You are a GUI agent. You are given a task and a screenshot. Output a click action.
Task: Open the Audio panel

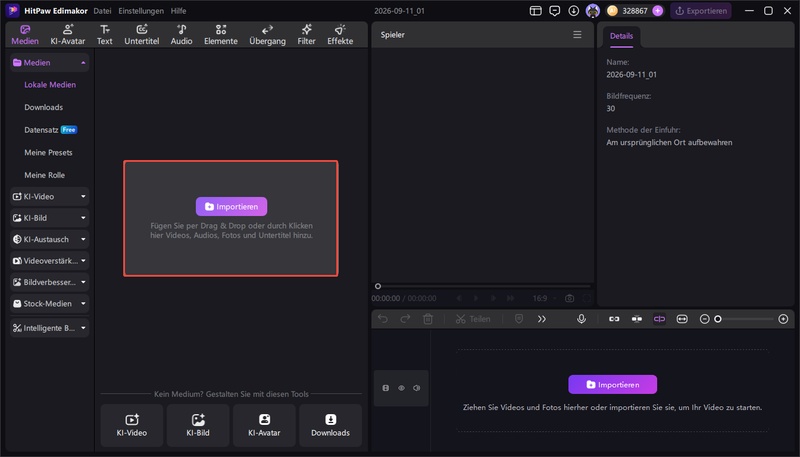[182, 35]
